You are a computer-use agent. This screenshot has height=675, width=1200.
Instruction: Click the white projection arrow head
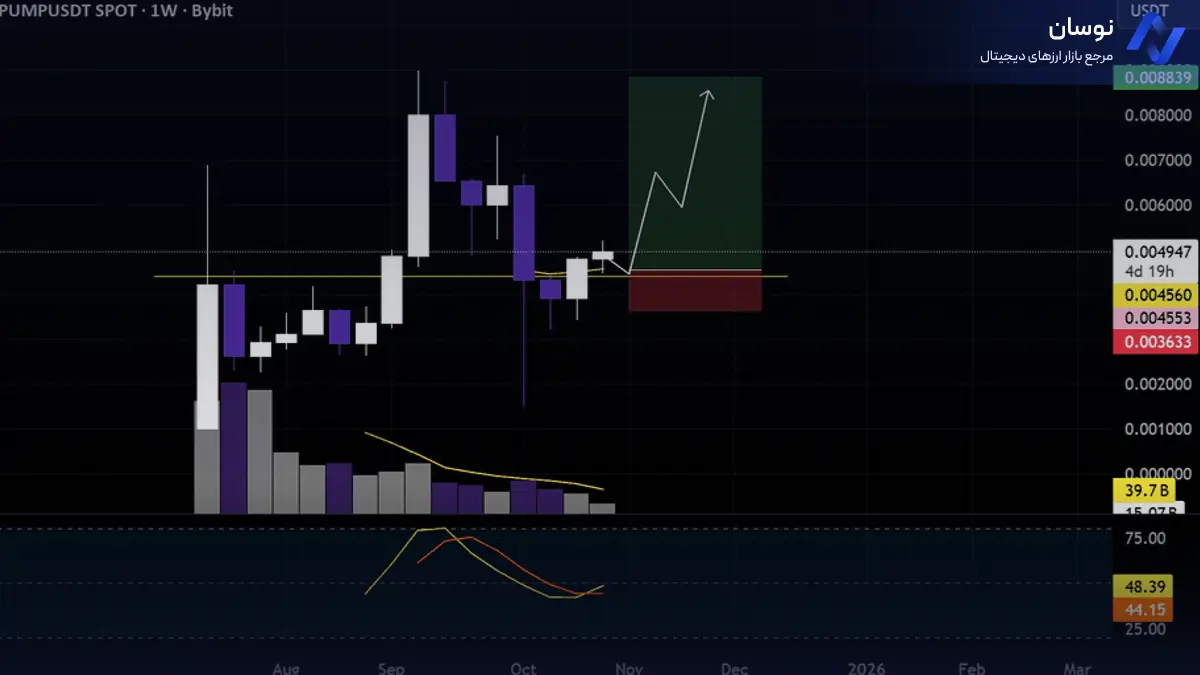(x=707, y=93)
